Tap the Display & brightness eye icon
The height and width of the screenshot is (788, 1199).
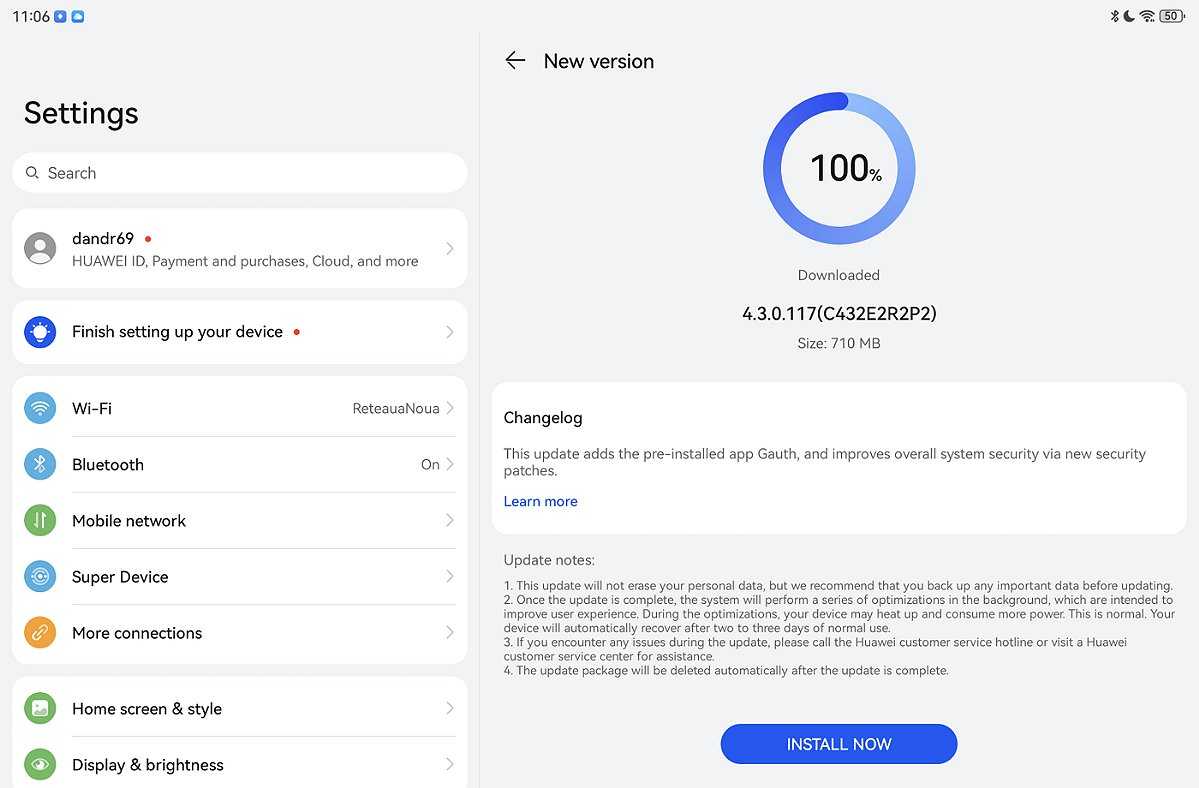[40, 764]
